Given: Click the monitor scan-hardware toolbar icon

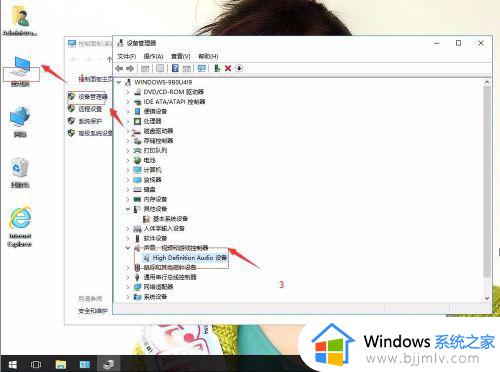Looking at the screenshot, I should click(201, 69).
